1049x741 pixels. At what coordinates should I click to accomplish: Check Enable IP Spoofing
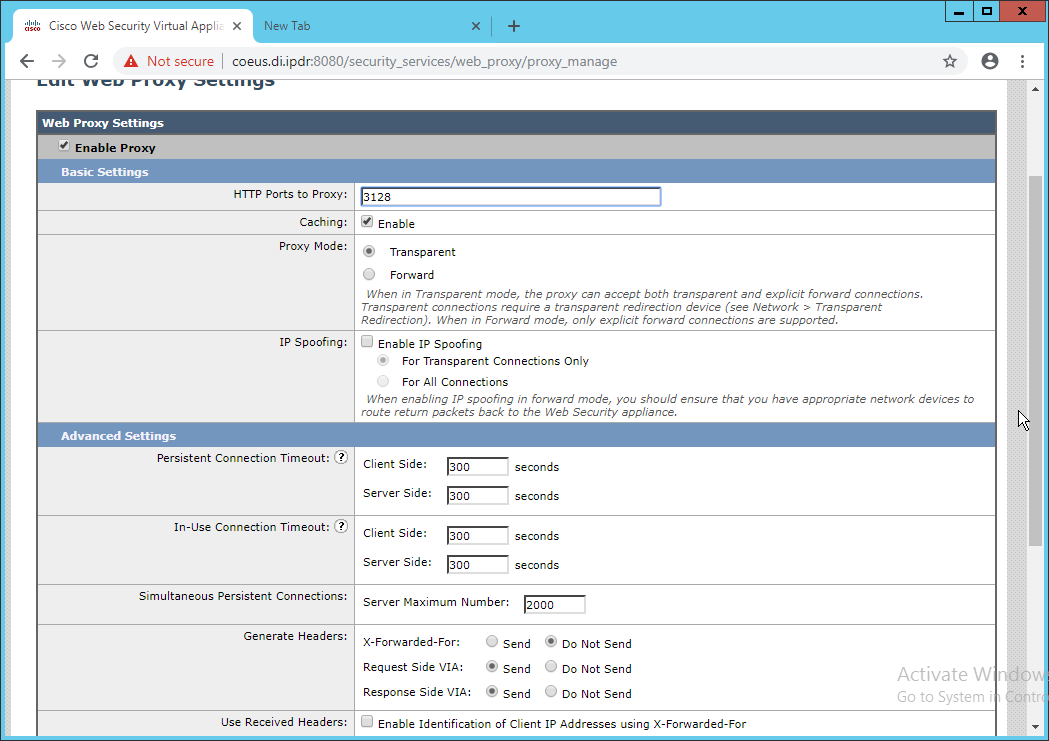click(367, 342)
